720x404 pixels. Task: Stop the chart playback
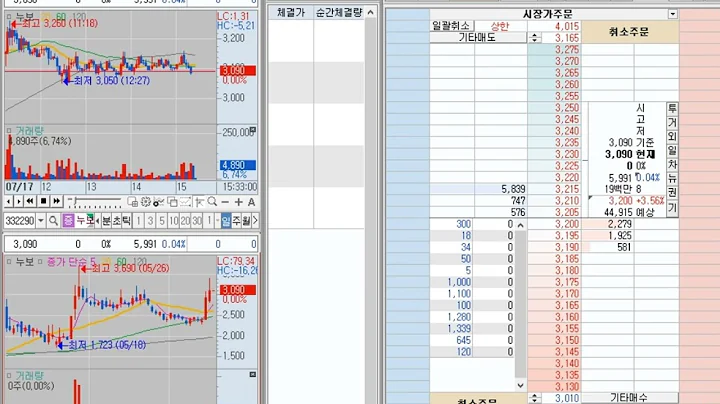(x=43, y=202)
